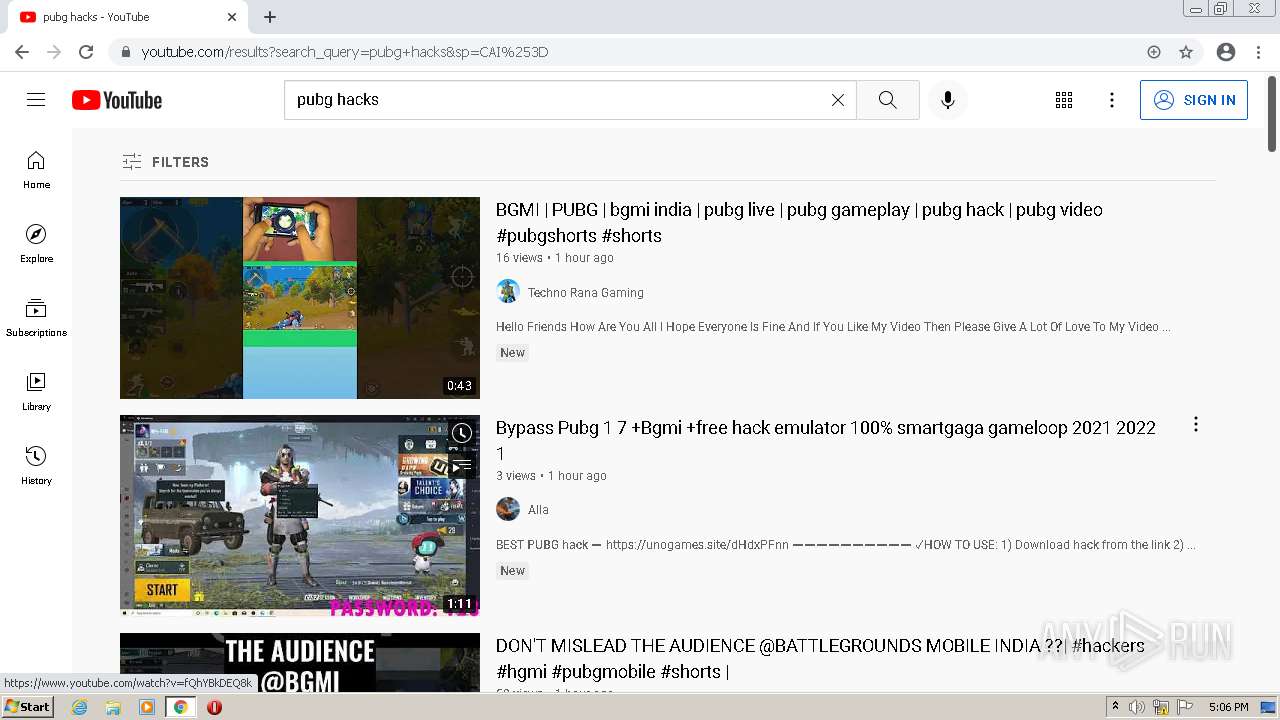The image size is (1280, 720).
Task: Click the browser back arrow
Action: tap(22, 52)
